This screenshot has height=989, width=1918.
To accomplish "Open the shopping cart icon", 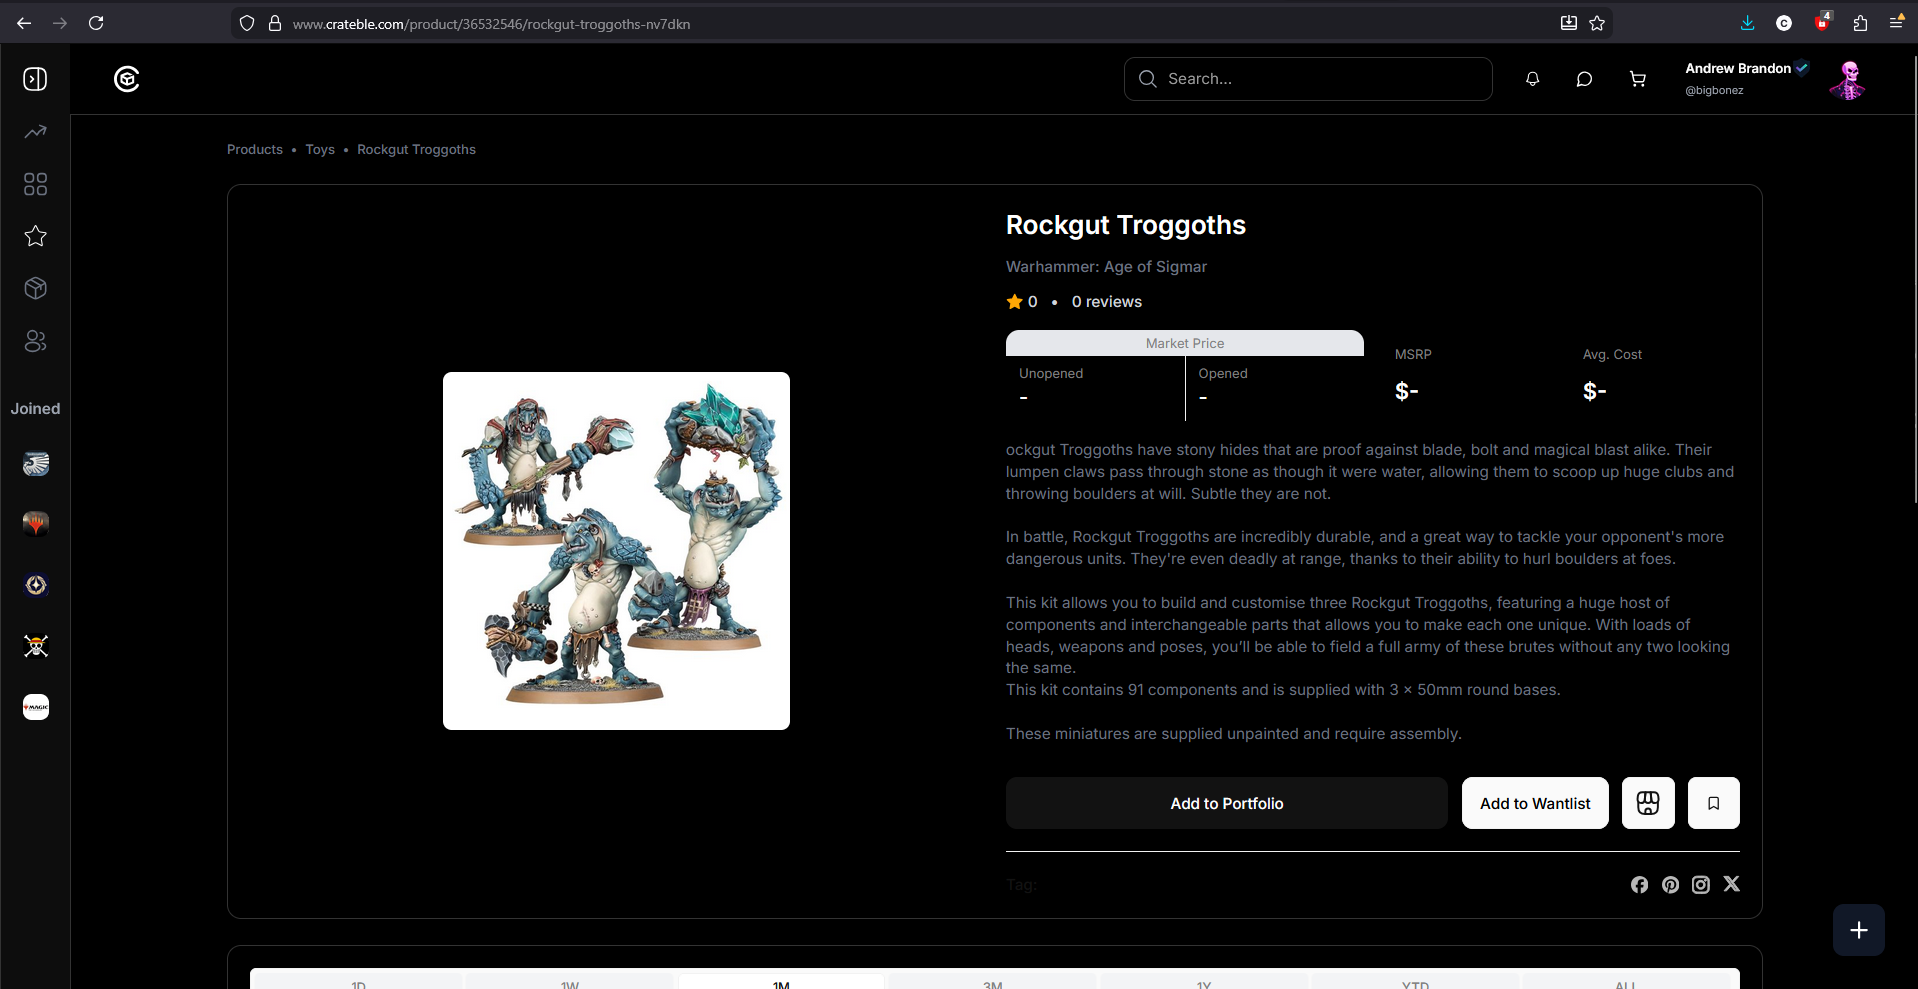I will 1637,79.
